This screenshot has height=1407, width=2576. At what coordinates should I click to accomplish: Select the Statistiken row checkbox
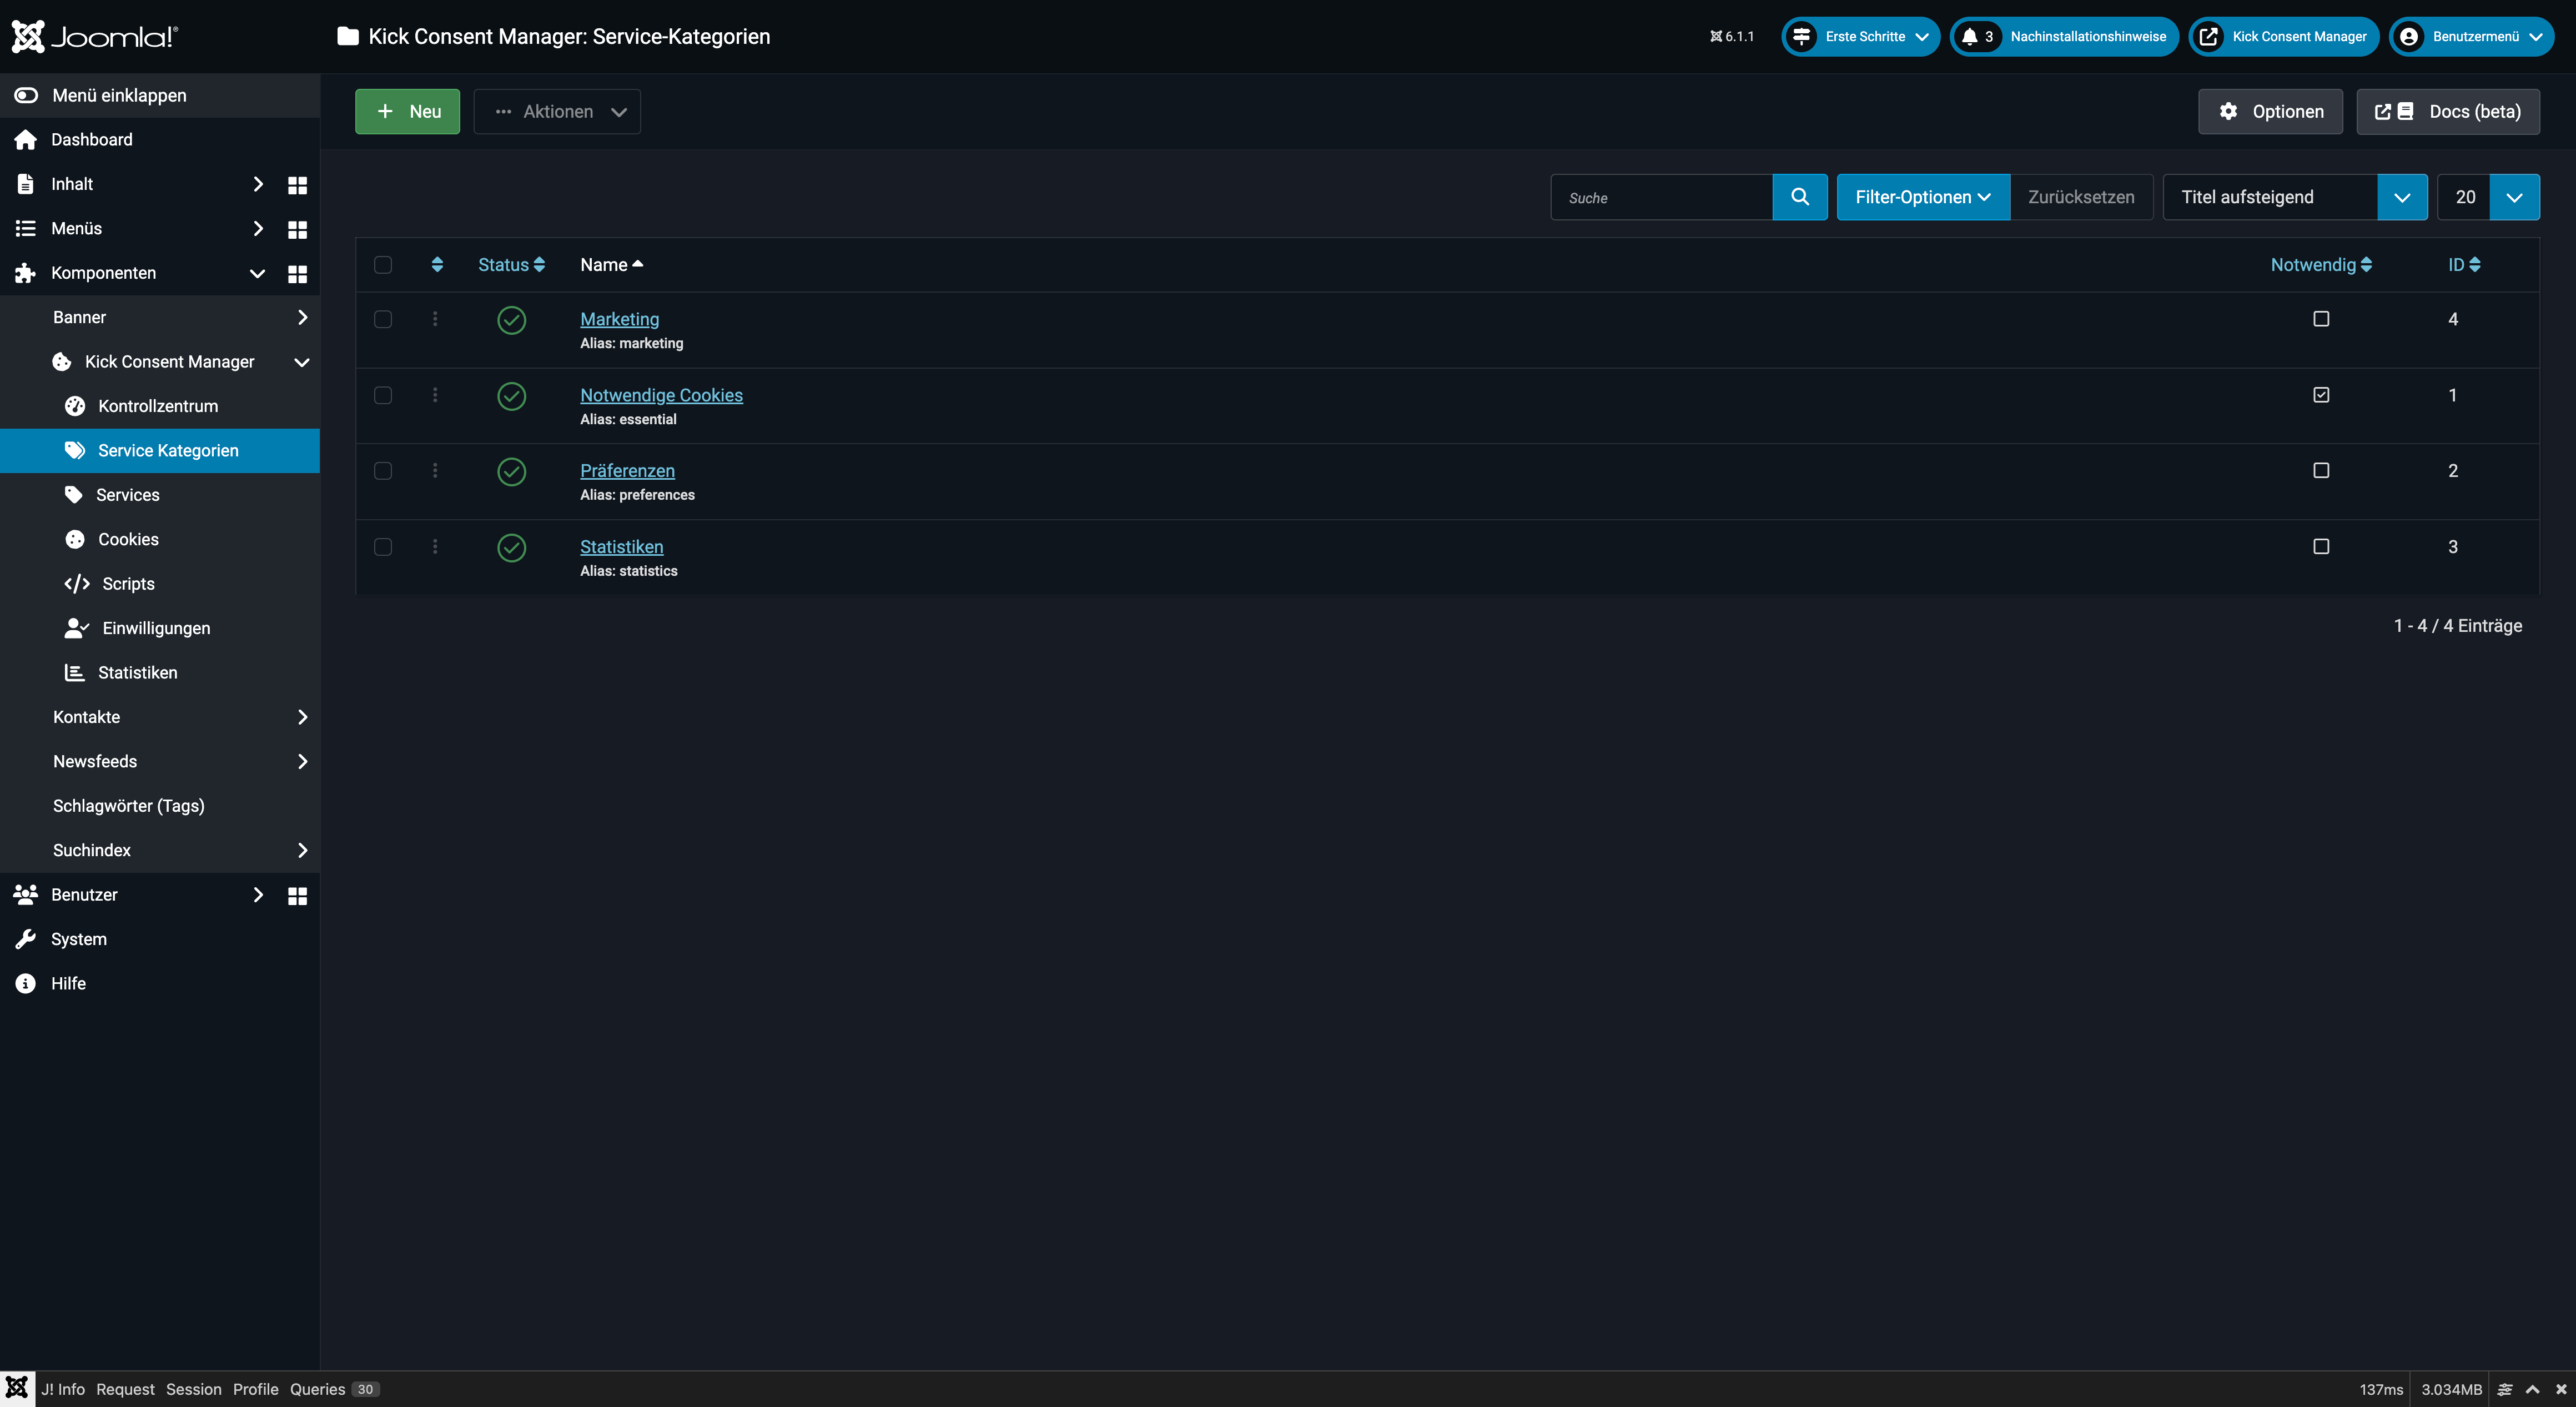383,547
